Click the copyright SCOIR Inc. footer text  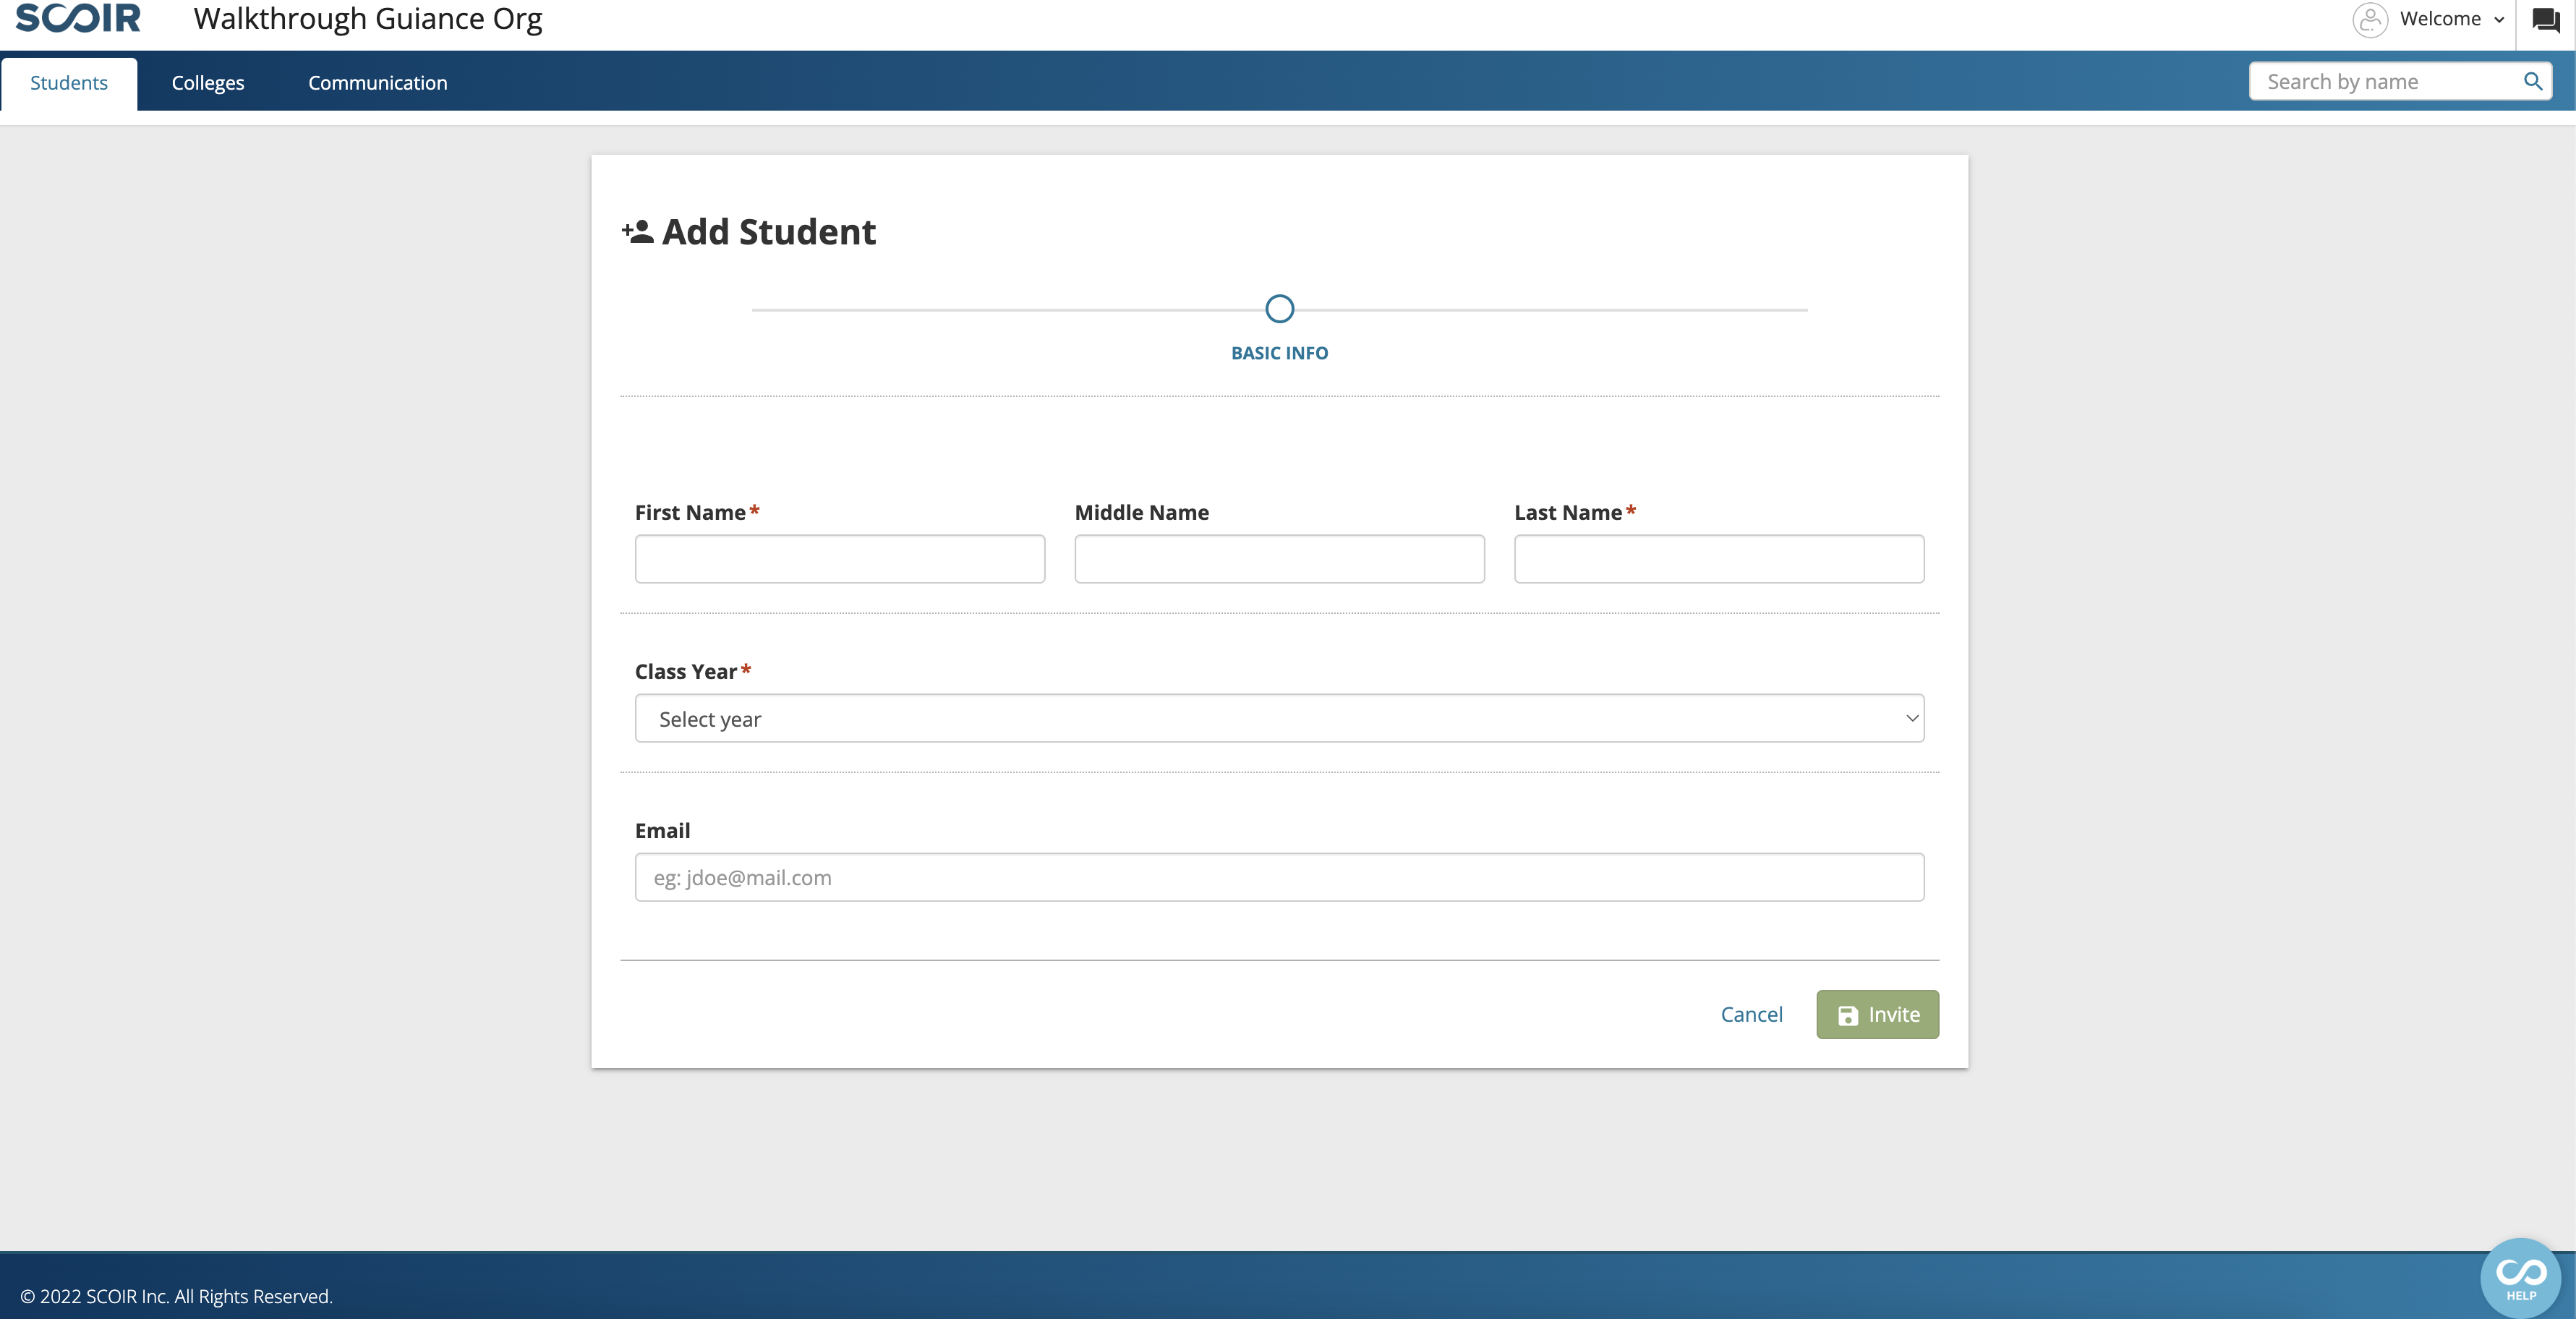(176, 1296)
